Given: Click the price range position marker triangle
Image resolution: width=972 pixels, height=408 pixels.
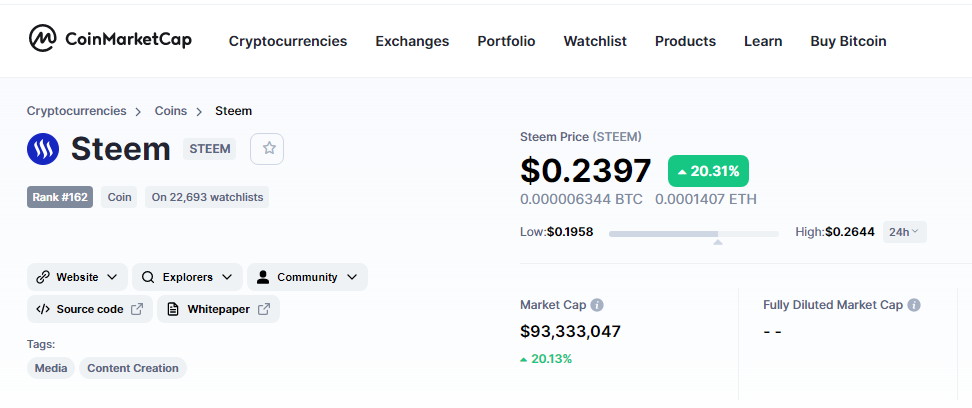Looking at the screenshot, I should tap(718, 242).
